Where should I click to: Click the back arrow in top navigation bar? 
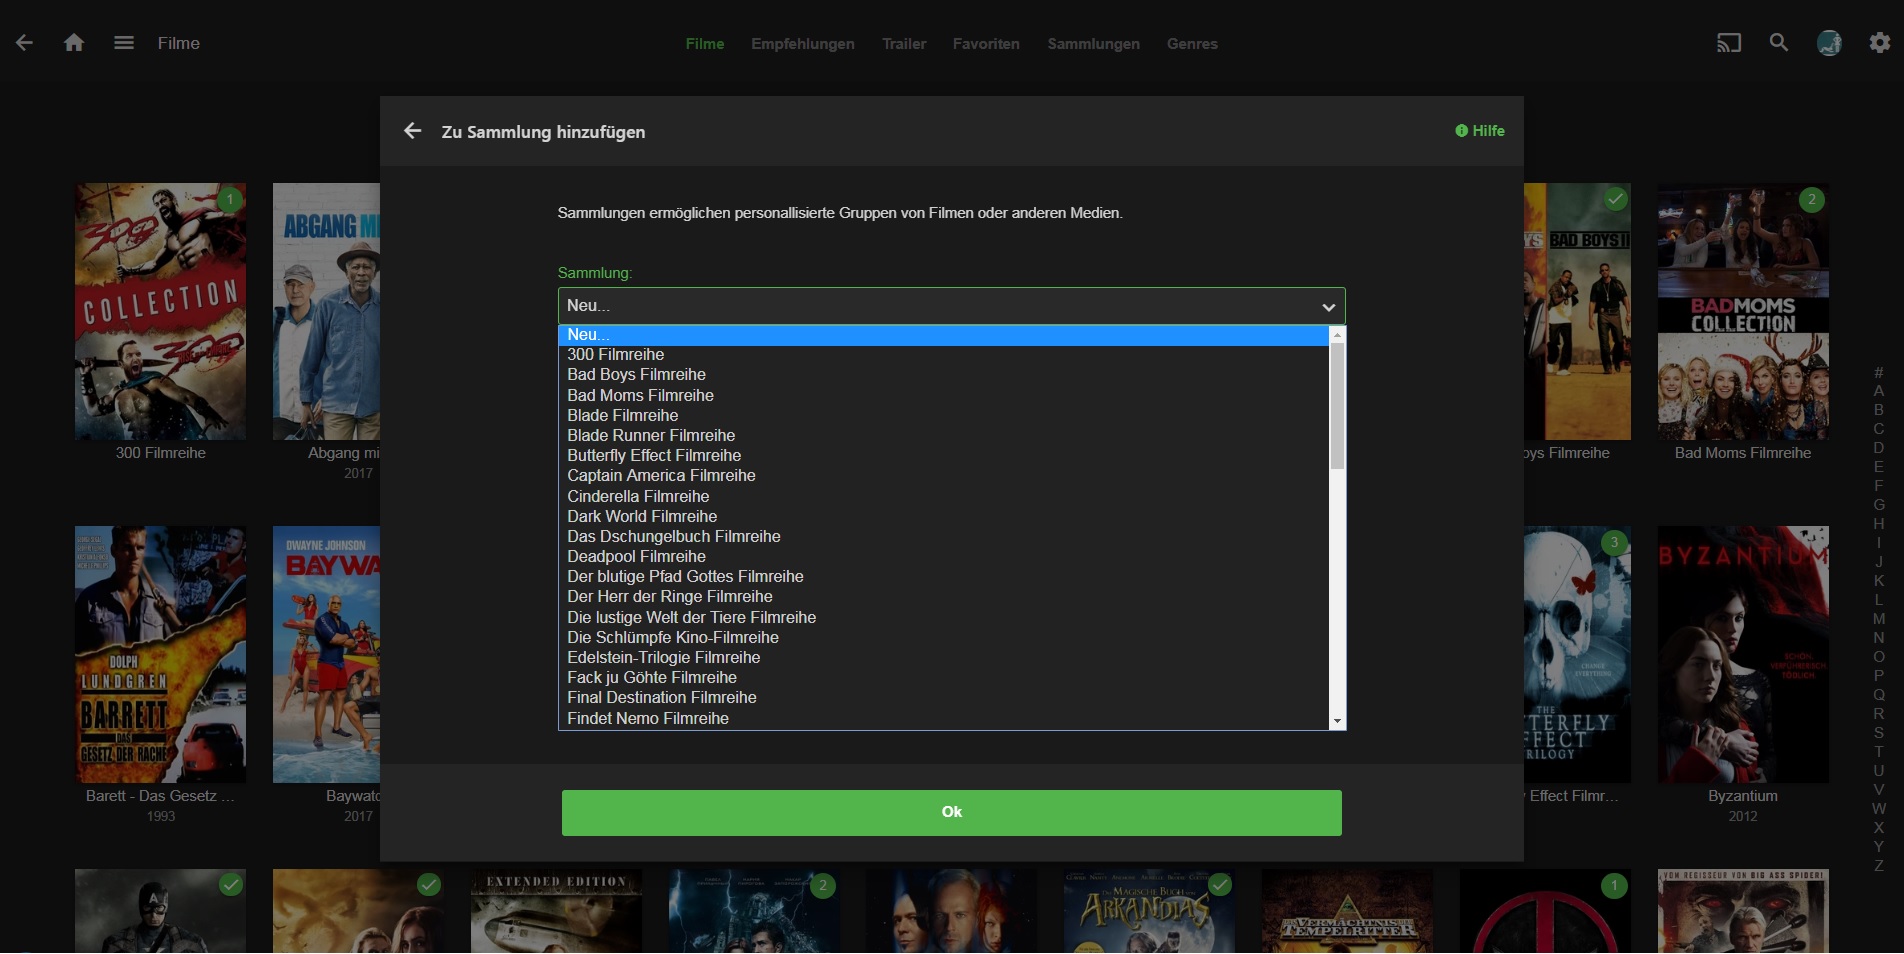click(25, 43)
